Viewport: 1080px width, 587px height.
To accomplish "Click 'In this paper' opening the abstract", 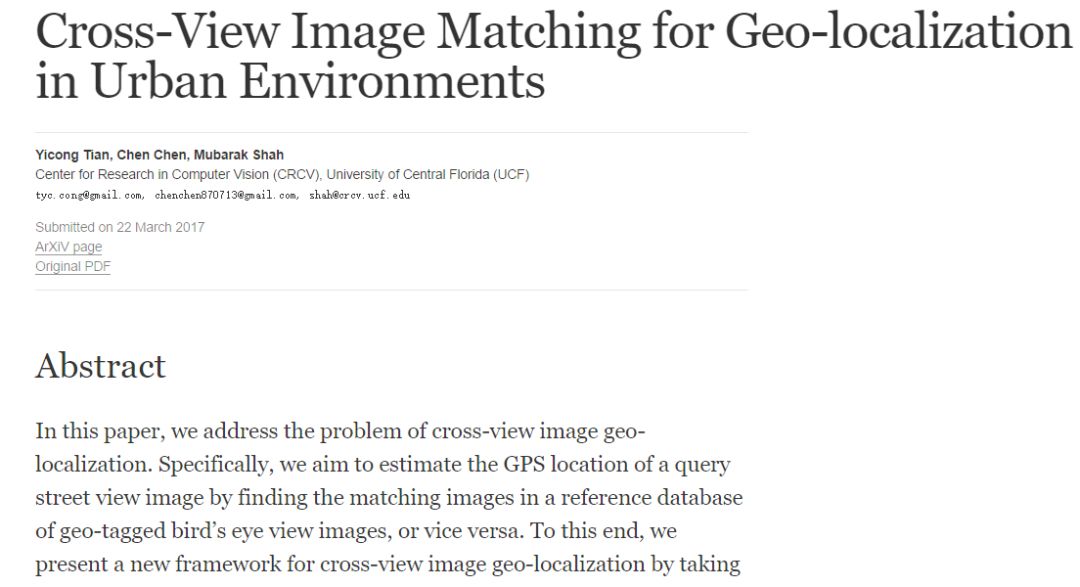I will 100,432.
